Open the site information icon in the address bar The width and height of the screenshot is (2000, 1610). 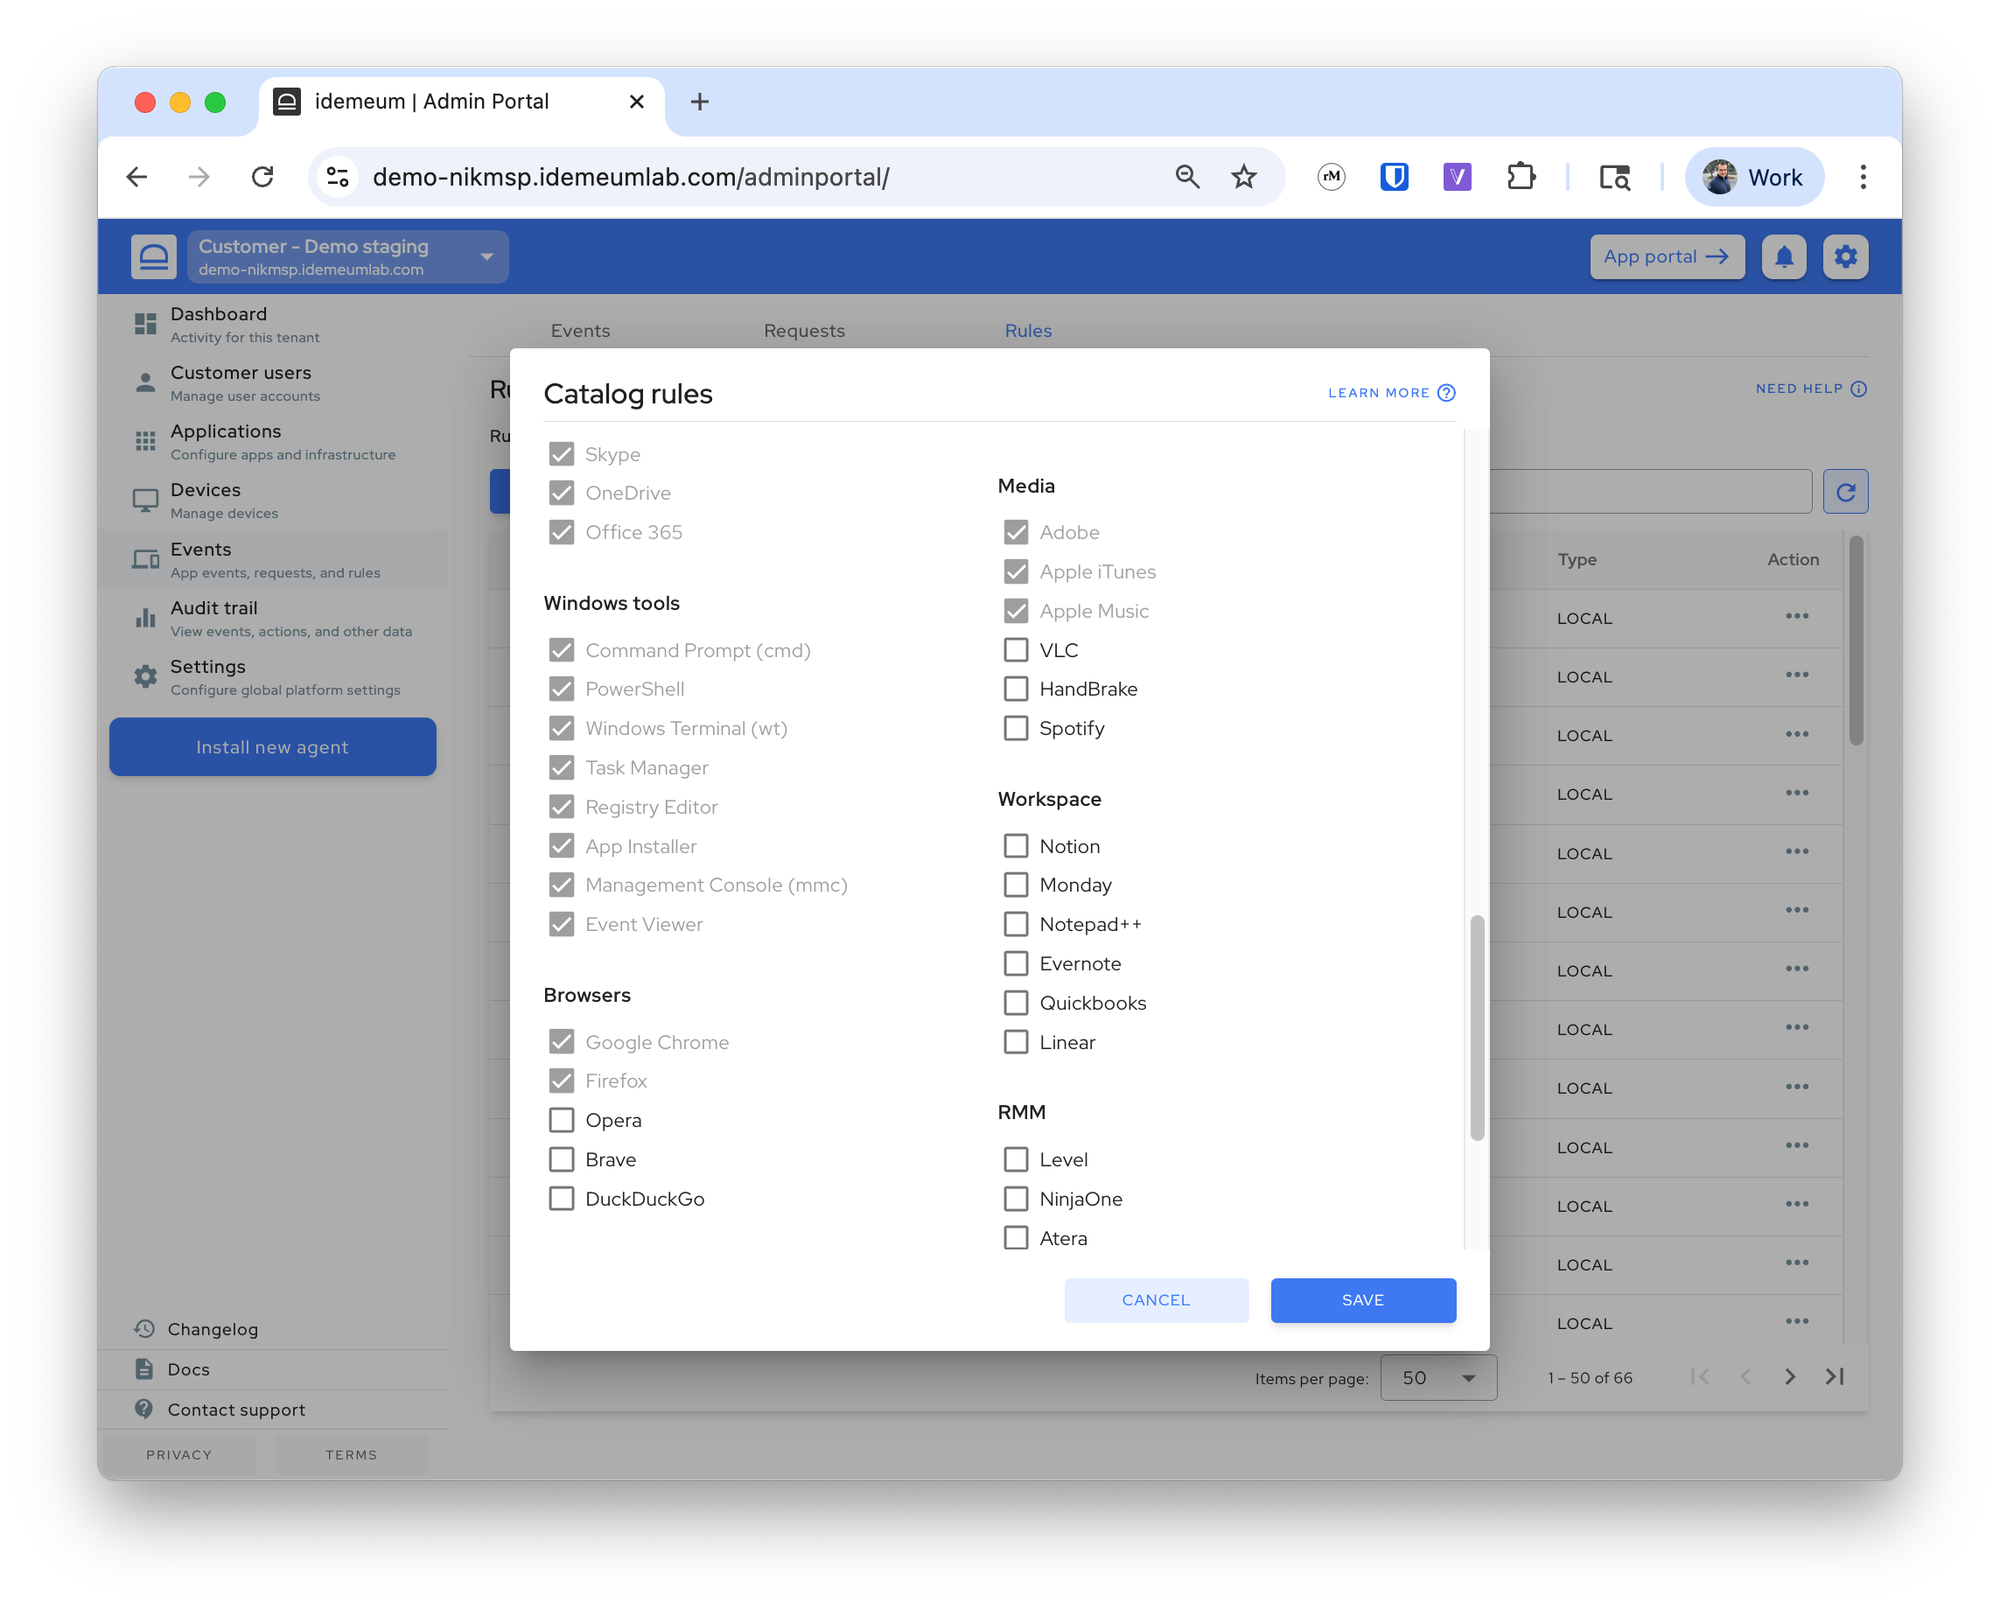[338, 177]
